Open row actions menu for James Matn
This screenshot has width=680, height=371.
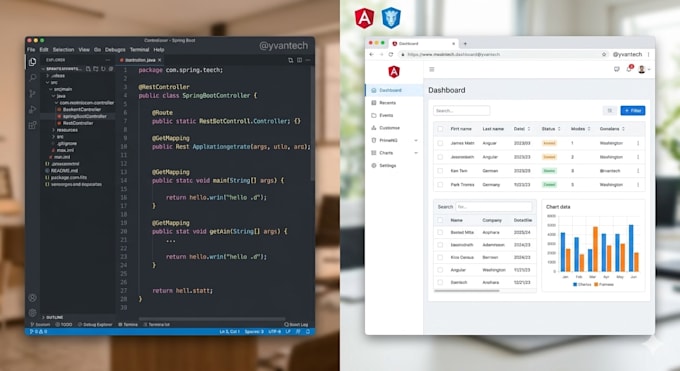pos(638,143)
